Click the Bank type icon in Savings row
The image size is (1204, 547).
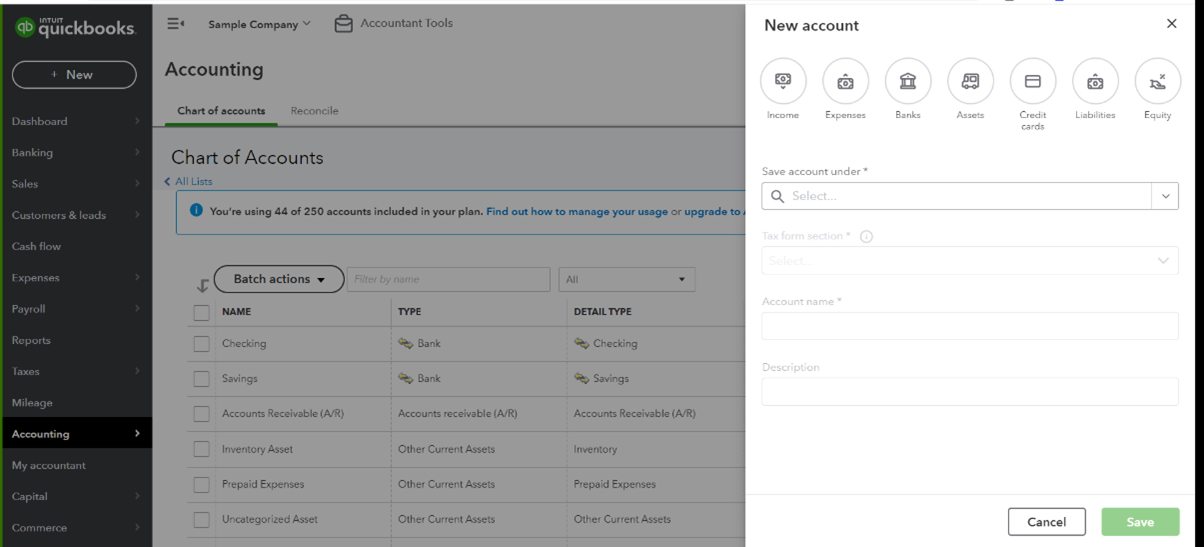tap(406, 378)
